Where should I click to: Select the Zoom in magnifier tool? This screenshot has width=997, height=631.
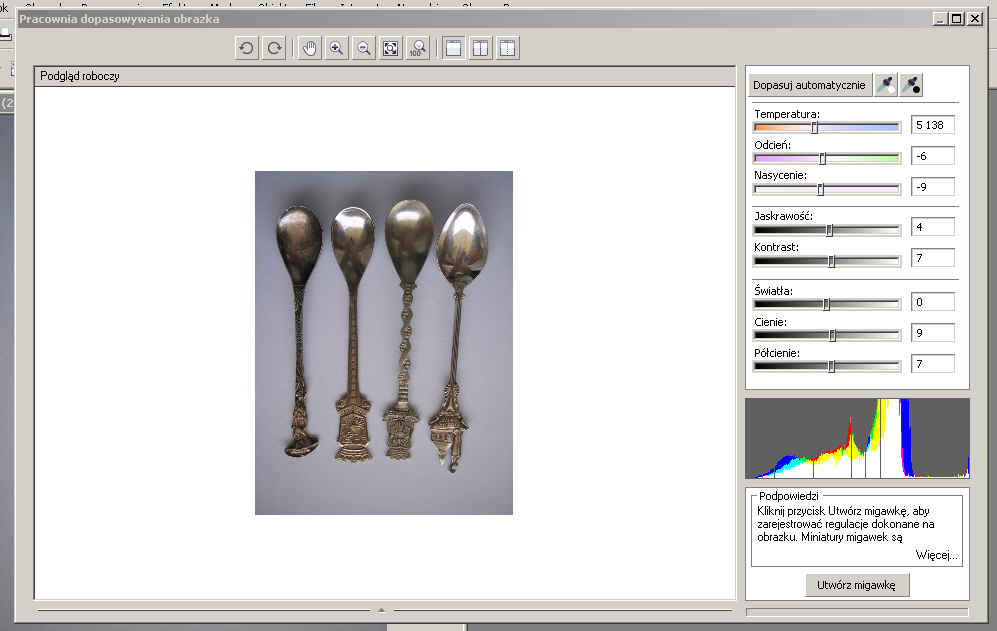point(337,48)
